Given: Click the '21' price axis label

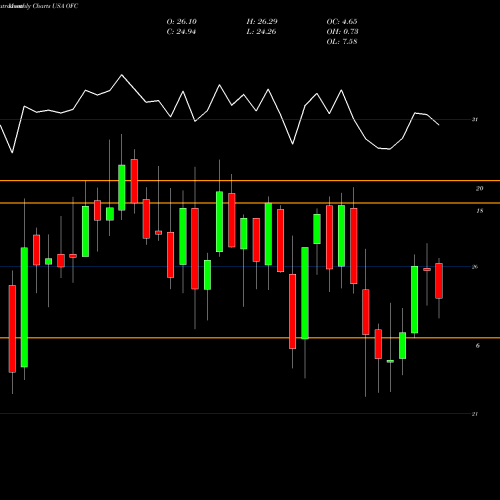Looking at the screenshot, I should [x=475, y=414].
